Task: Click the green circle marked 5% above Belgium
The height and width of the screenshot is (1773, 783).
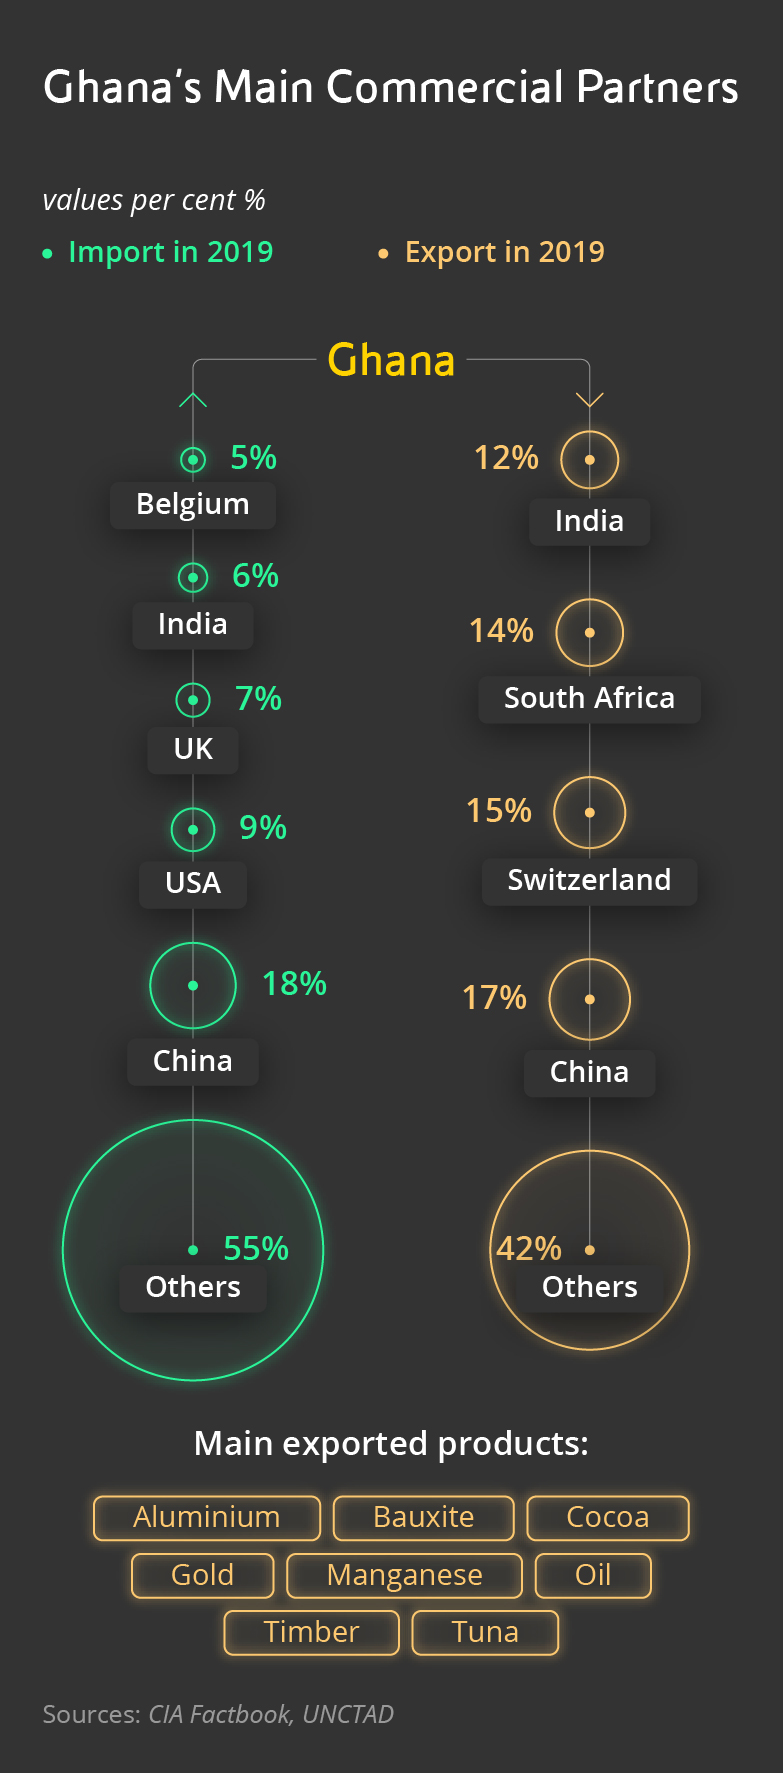Action: 193,459
